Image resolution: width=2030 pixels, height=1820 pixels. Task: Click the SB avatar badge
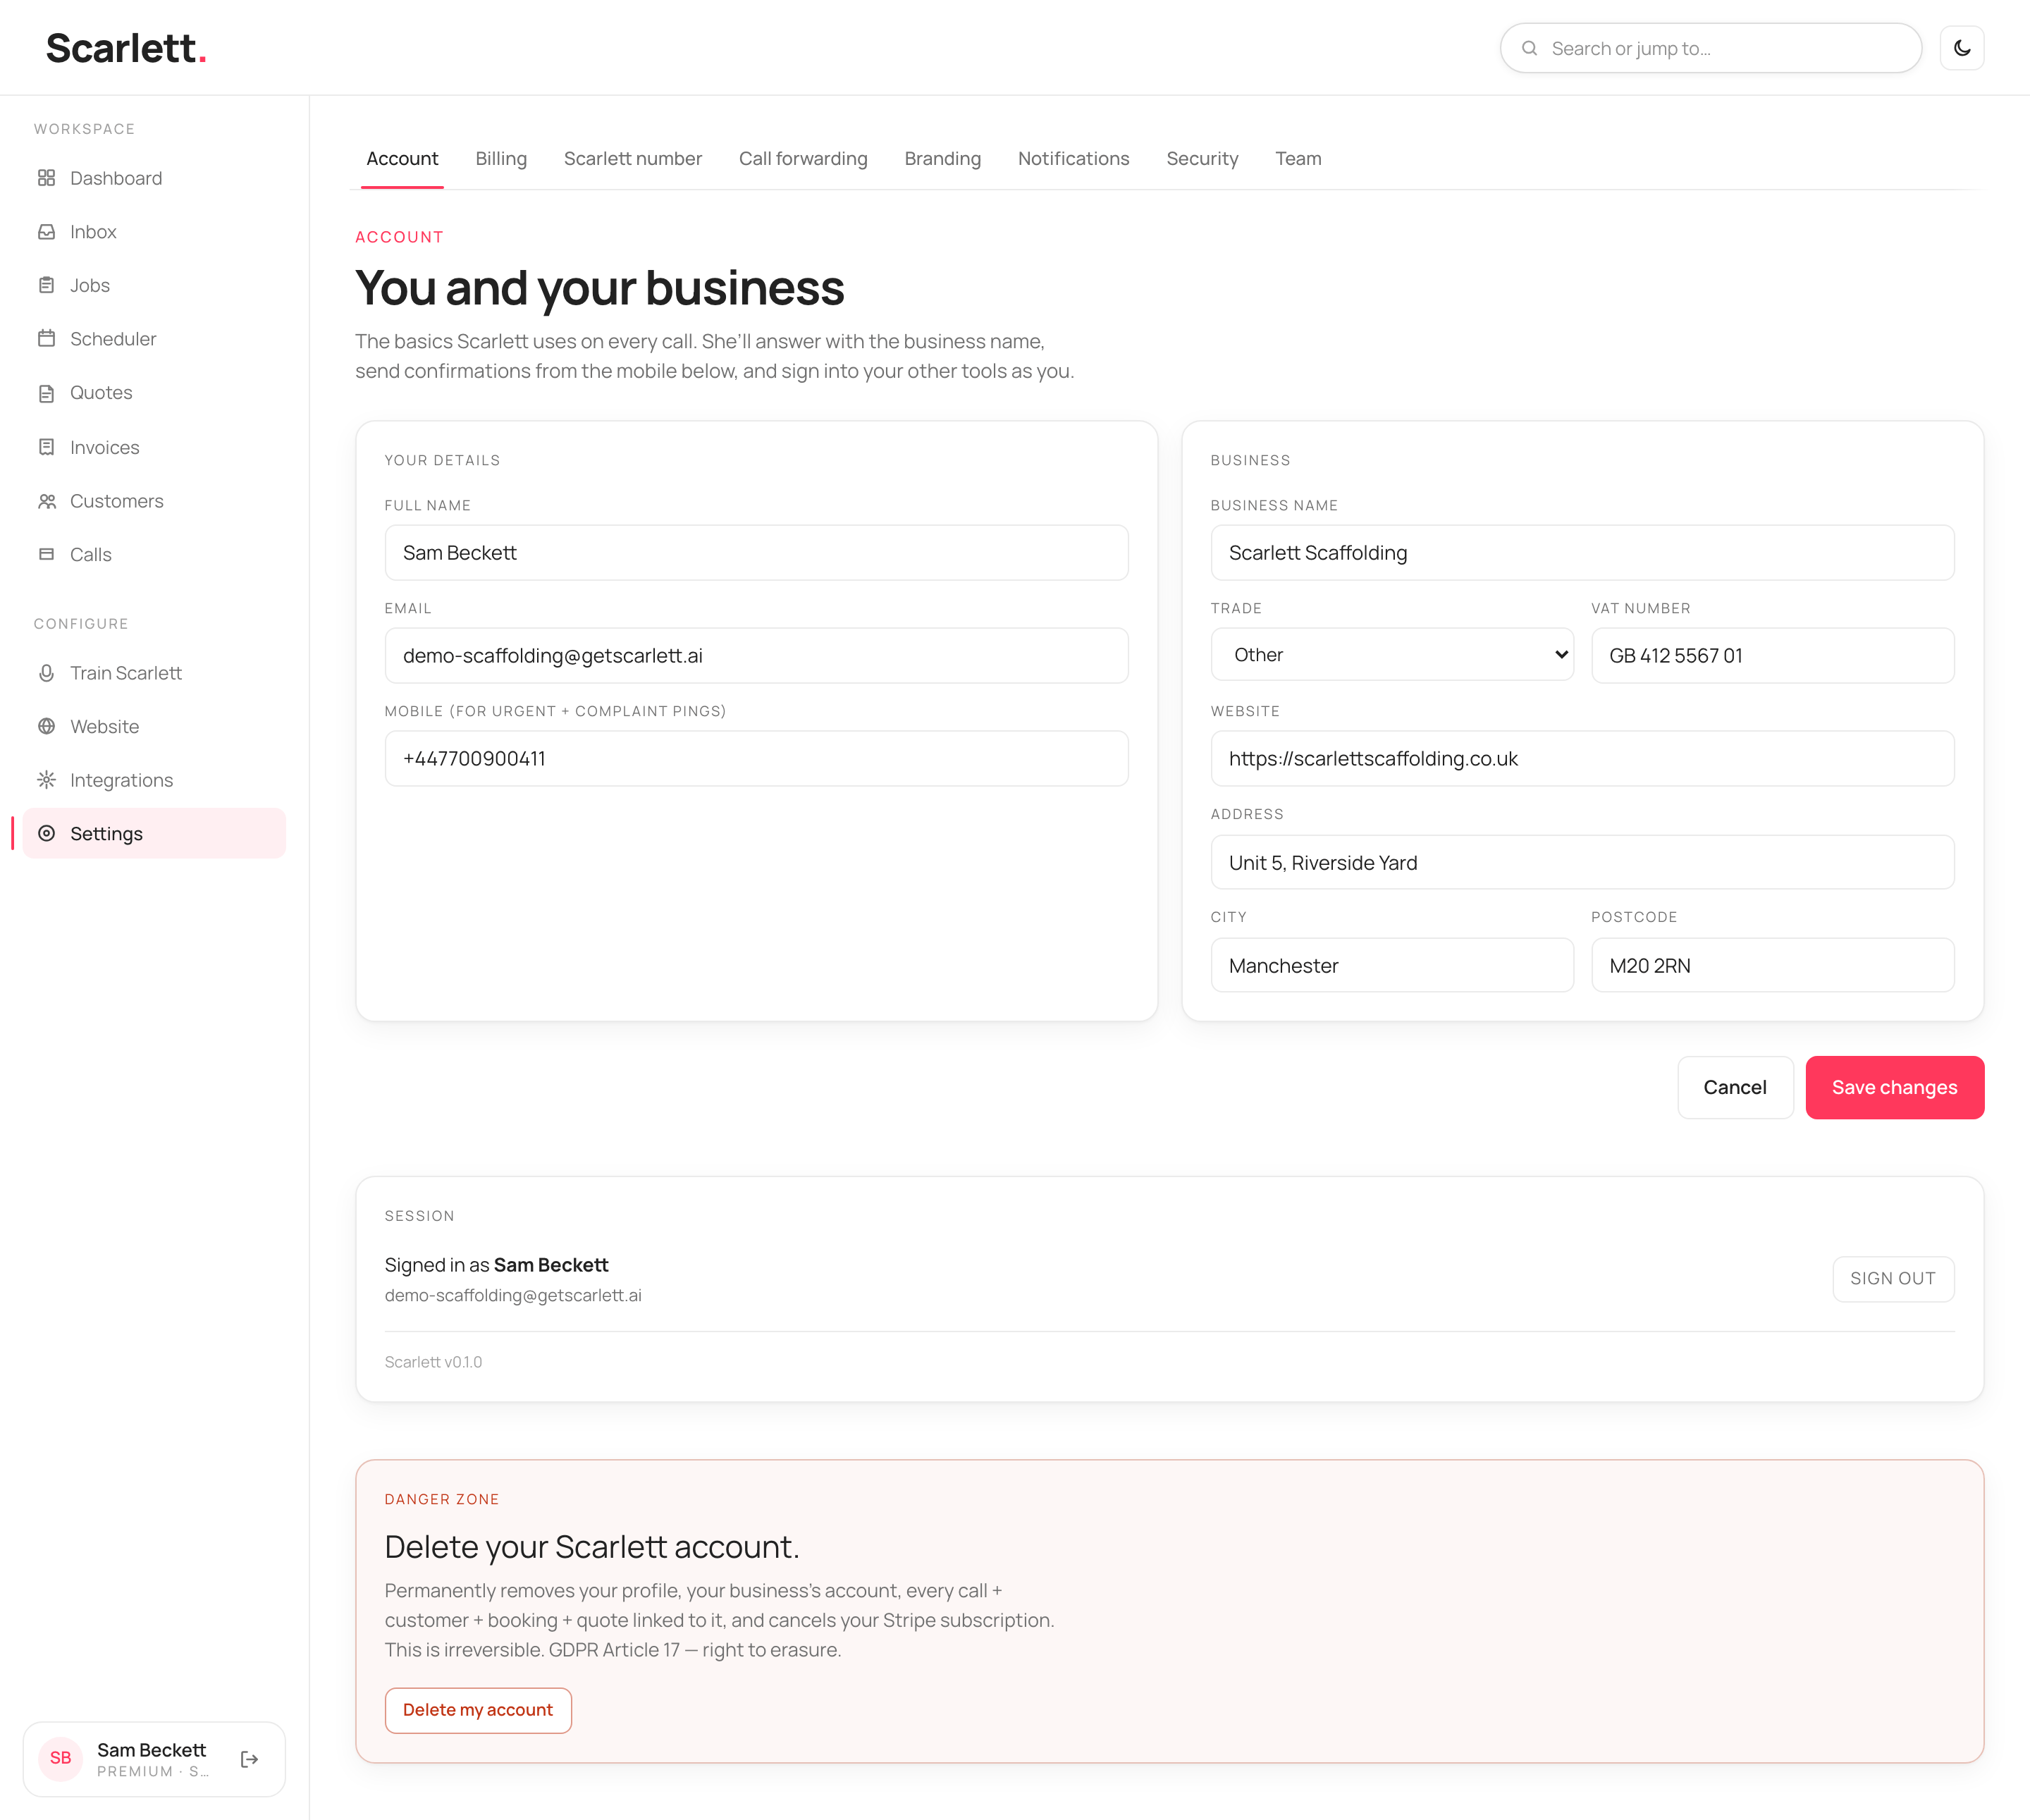60,1758
